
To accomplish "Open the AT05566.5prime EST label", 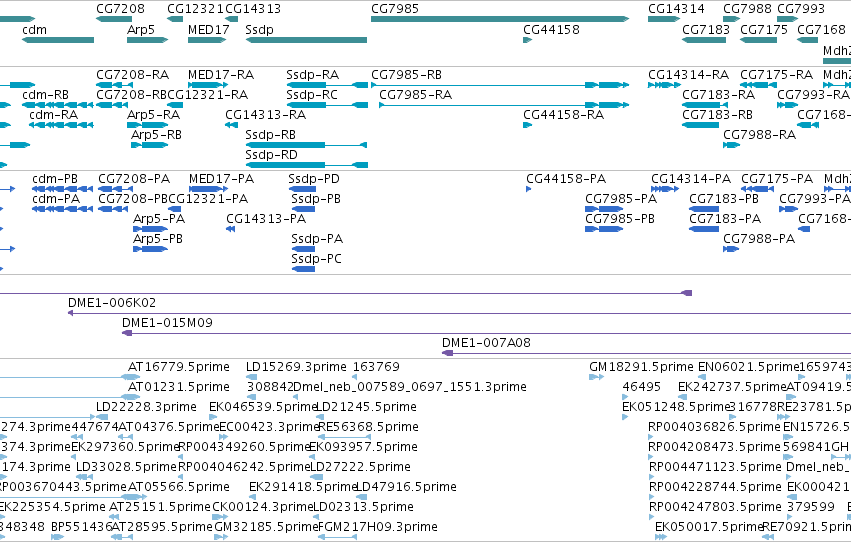I will (179, 486).
